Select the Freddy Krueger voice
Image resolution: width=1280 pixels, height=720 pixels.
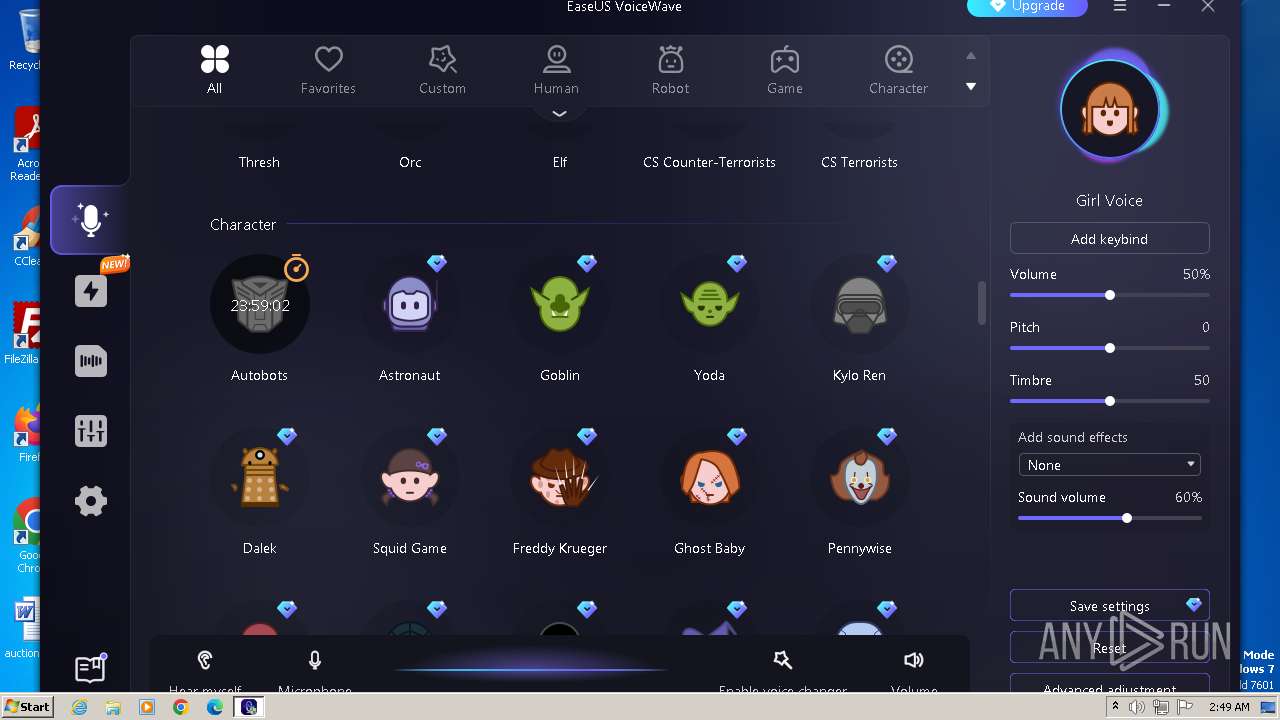pos(559,477)
